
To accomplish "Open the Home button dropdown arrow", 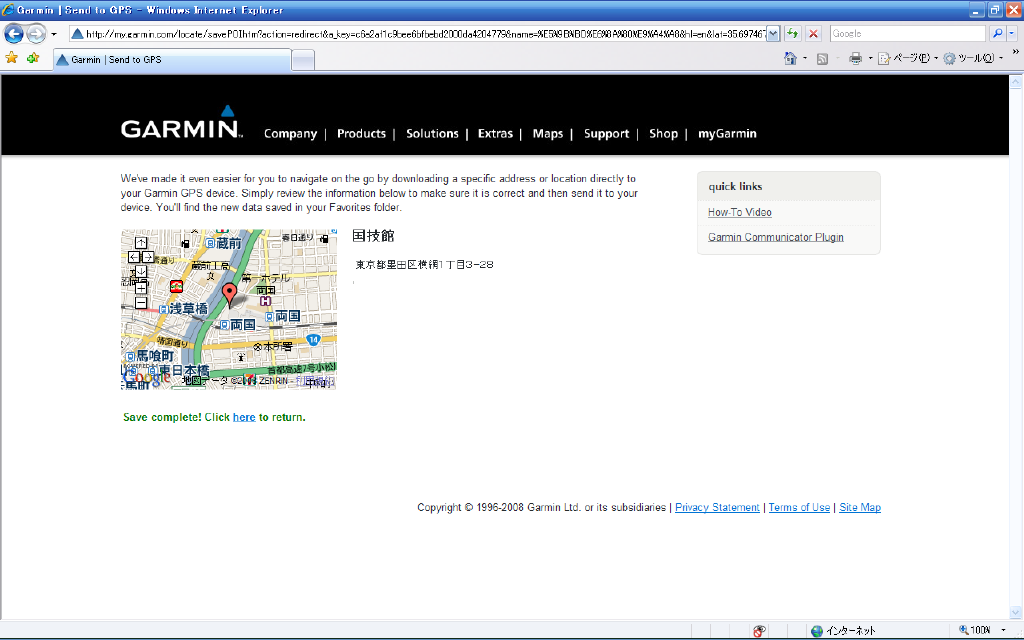I will [805, 59].
